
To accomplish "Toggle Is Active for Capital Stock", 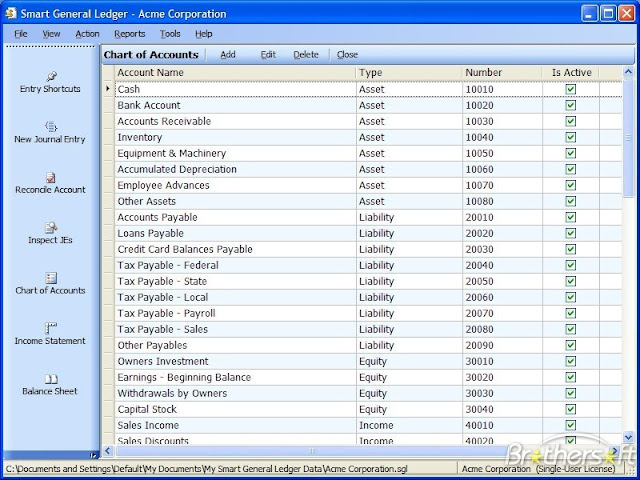I will click(571, 409).
